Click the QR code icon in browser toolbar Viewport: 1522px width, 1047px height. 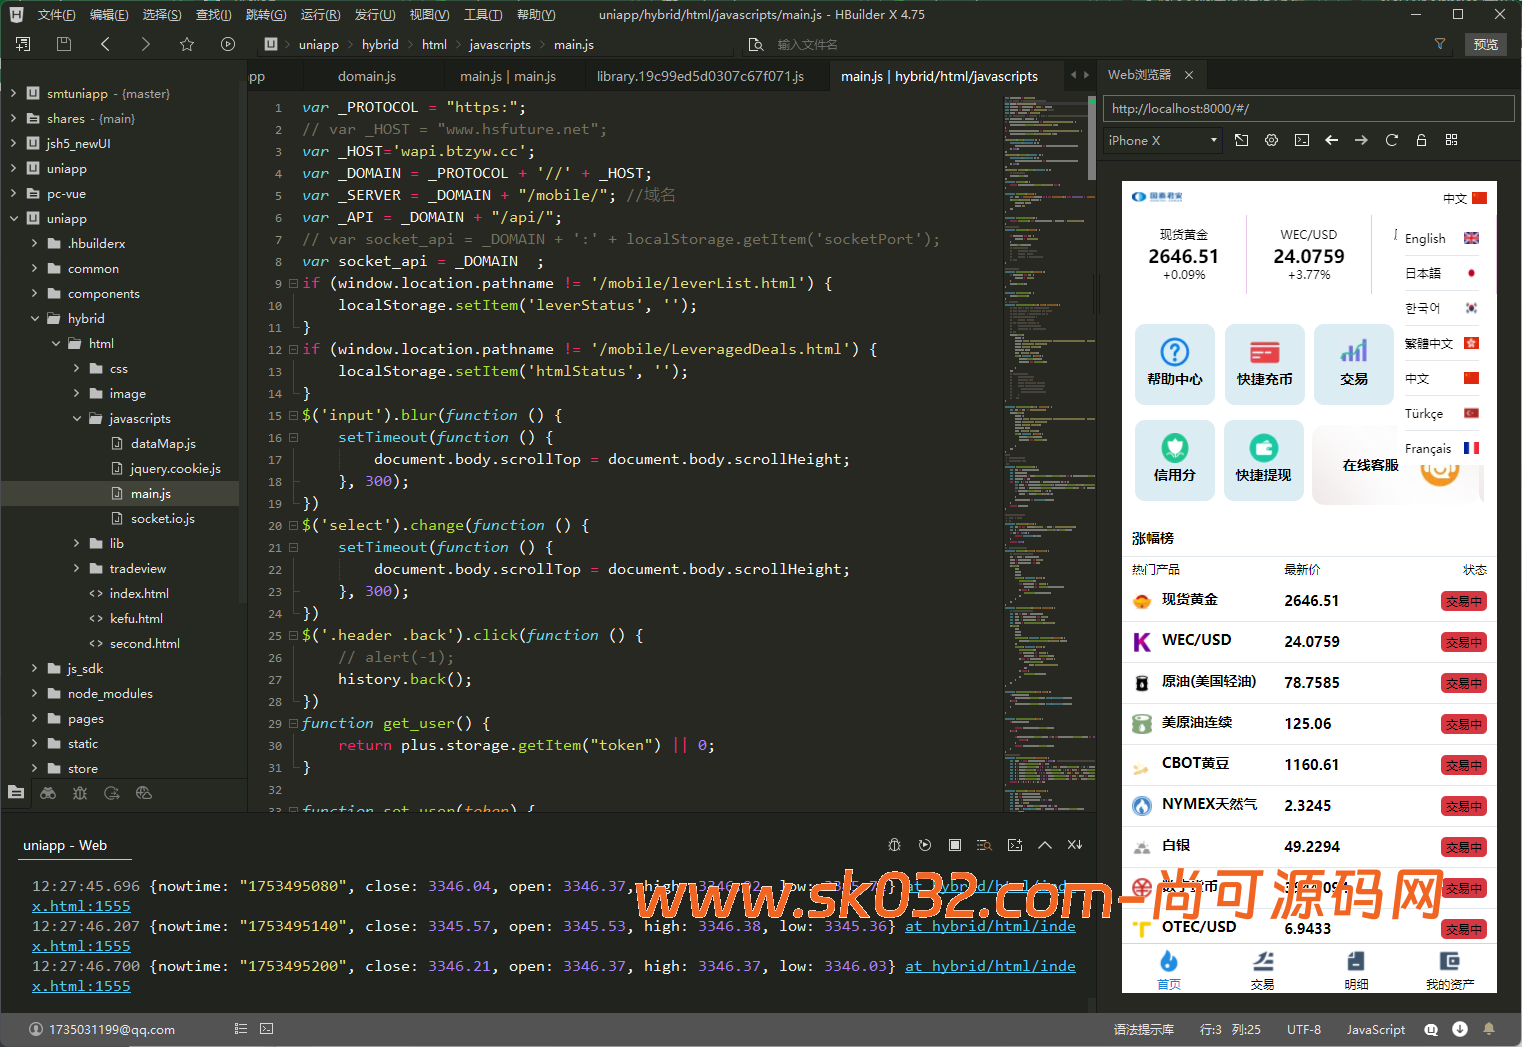click(x=1451, y=140)
